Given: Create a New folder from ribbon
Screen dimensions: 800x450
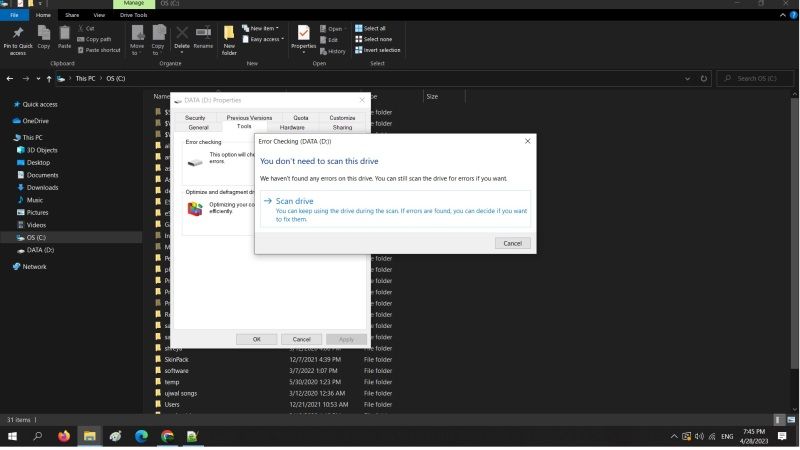Looking at the screenshot, I should tap(229, 41).
